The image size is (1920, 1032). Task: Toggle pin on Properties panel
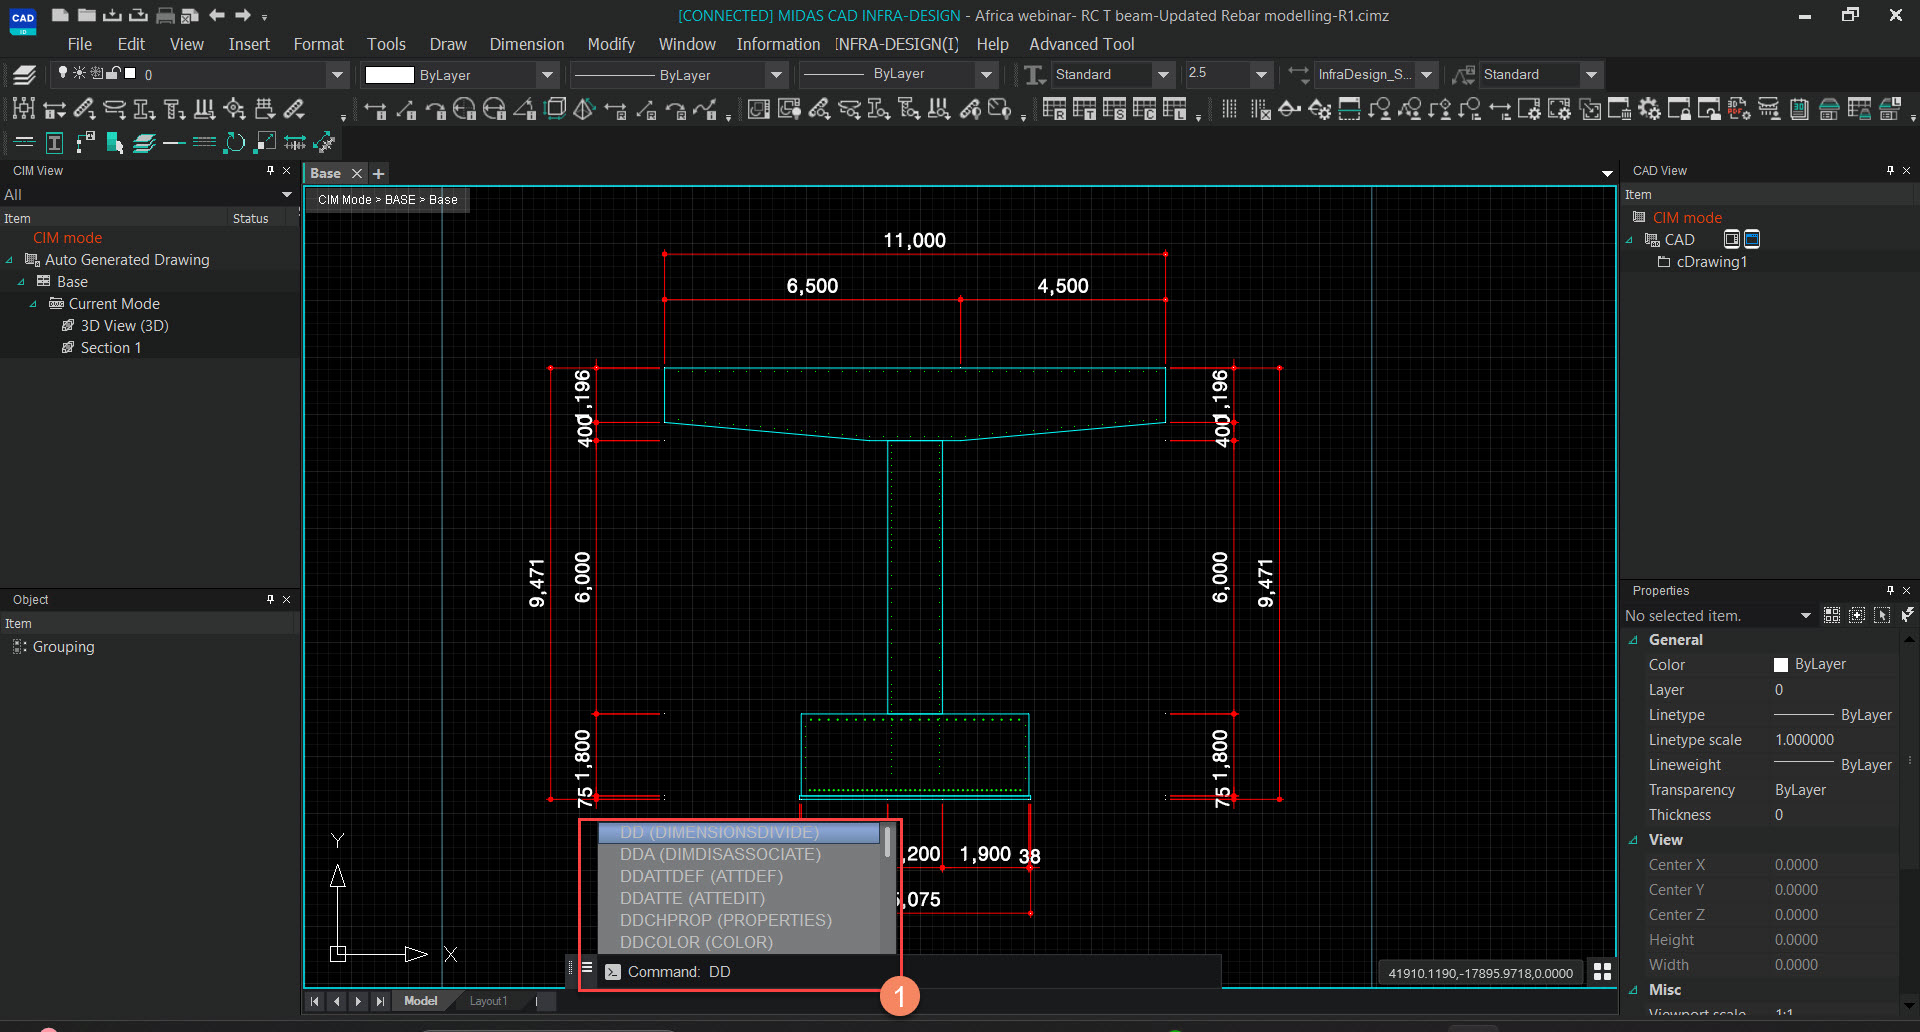point(1890,590)
